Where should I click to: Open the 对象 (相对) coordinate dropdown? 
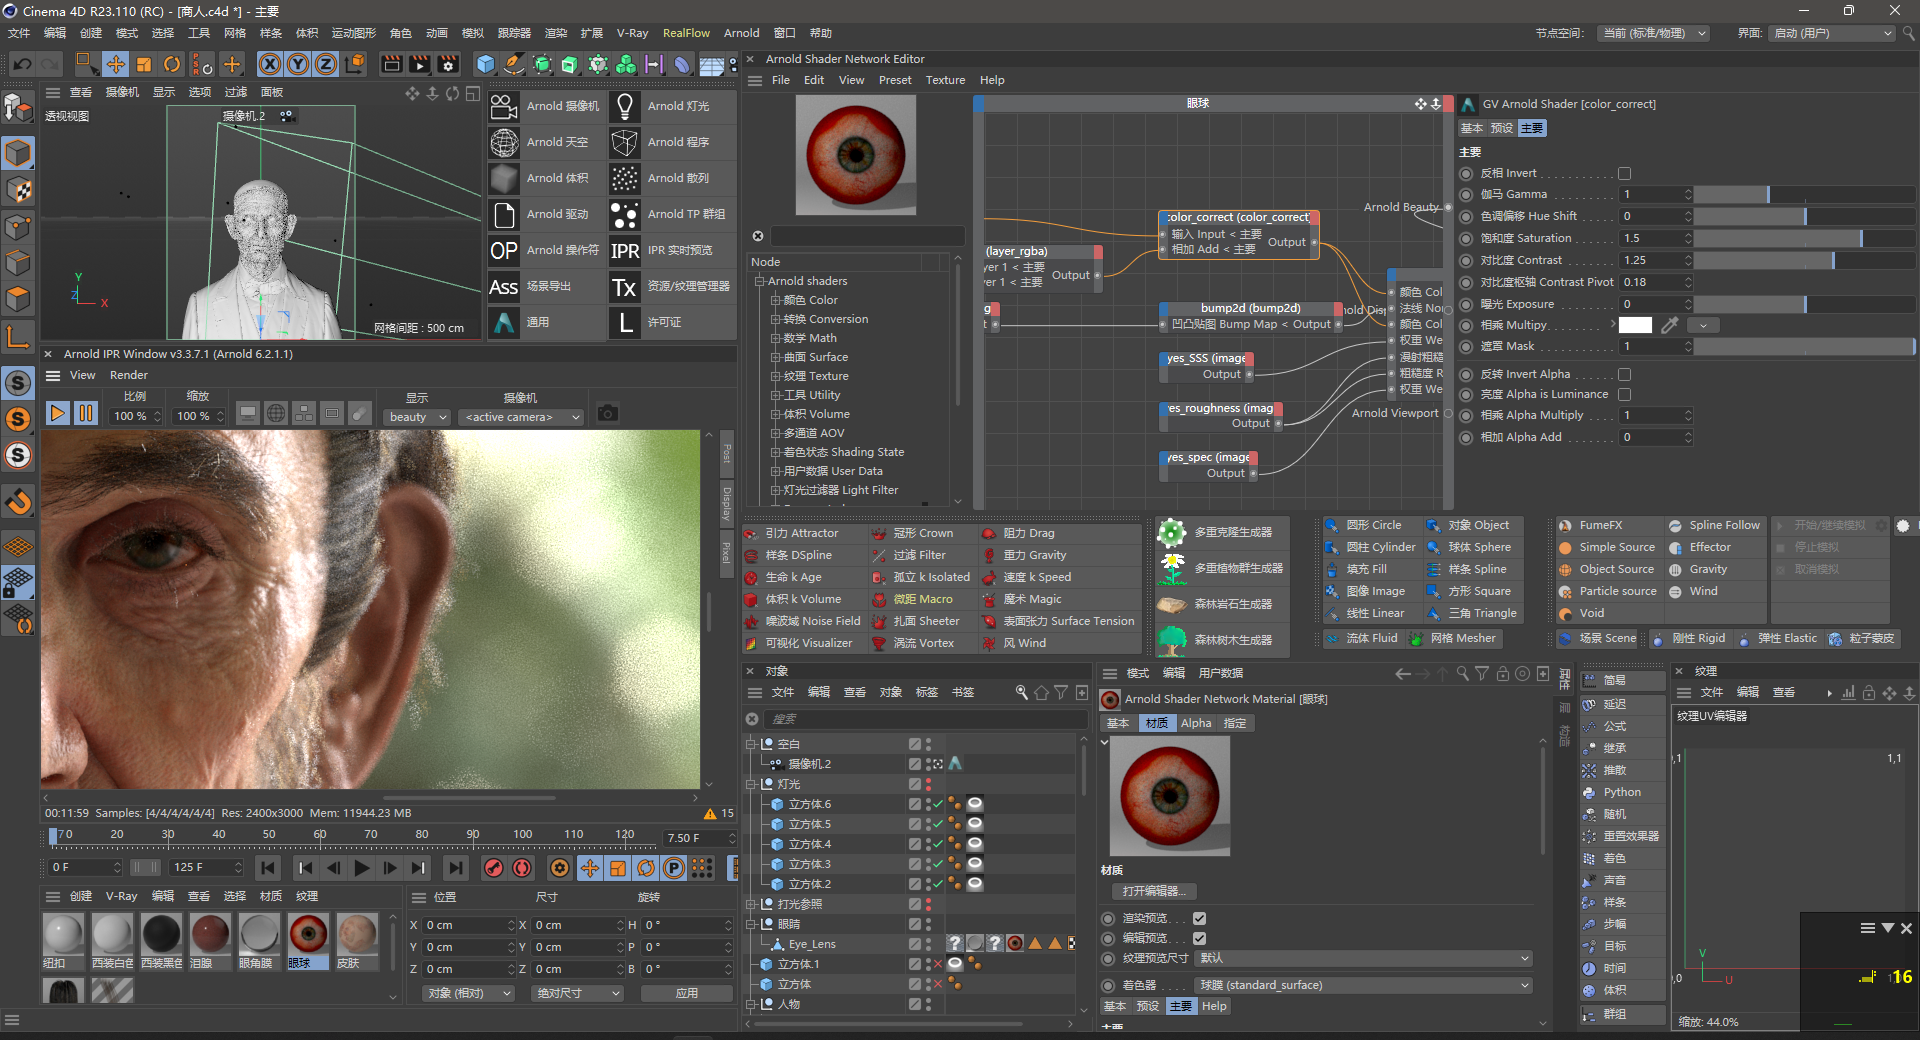point(468,993)
